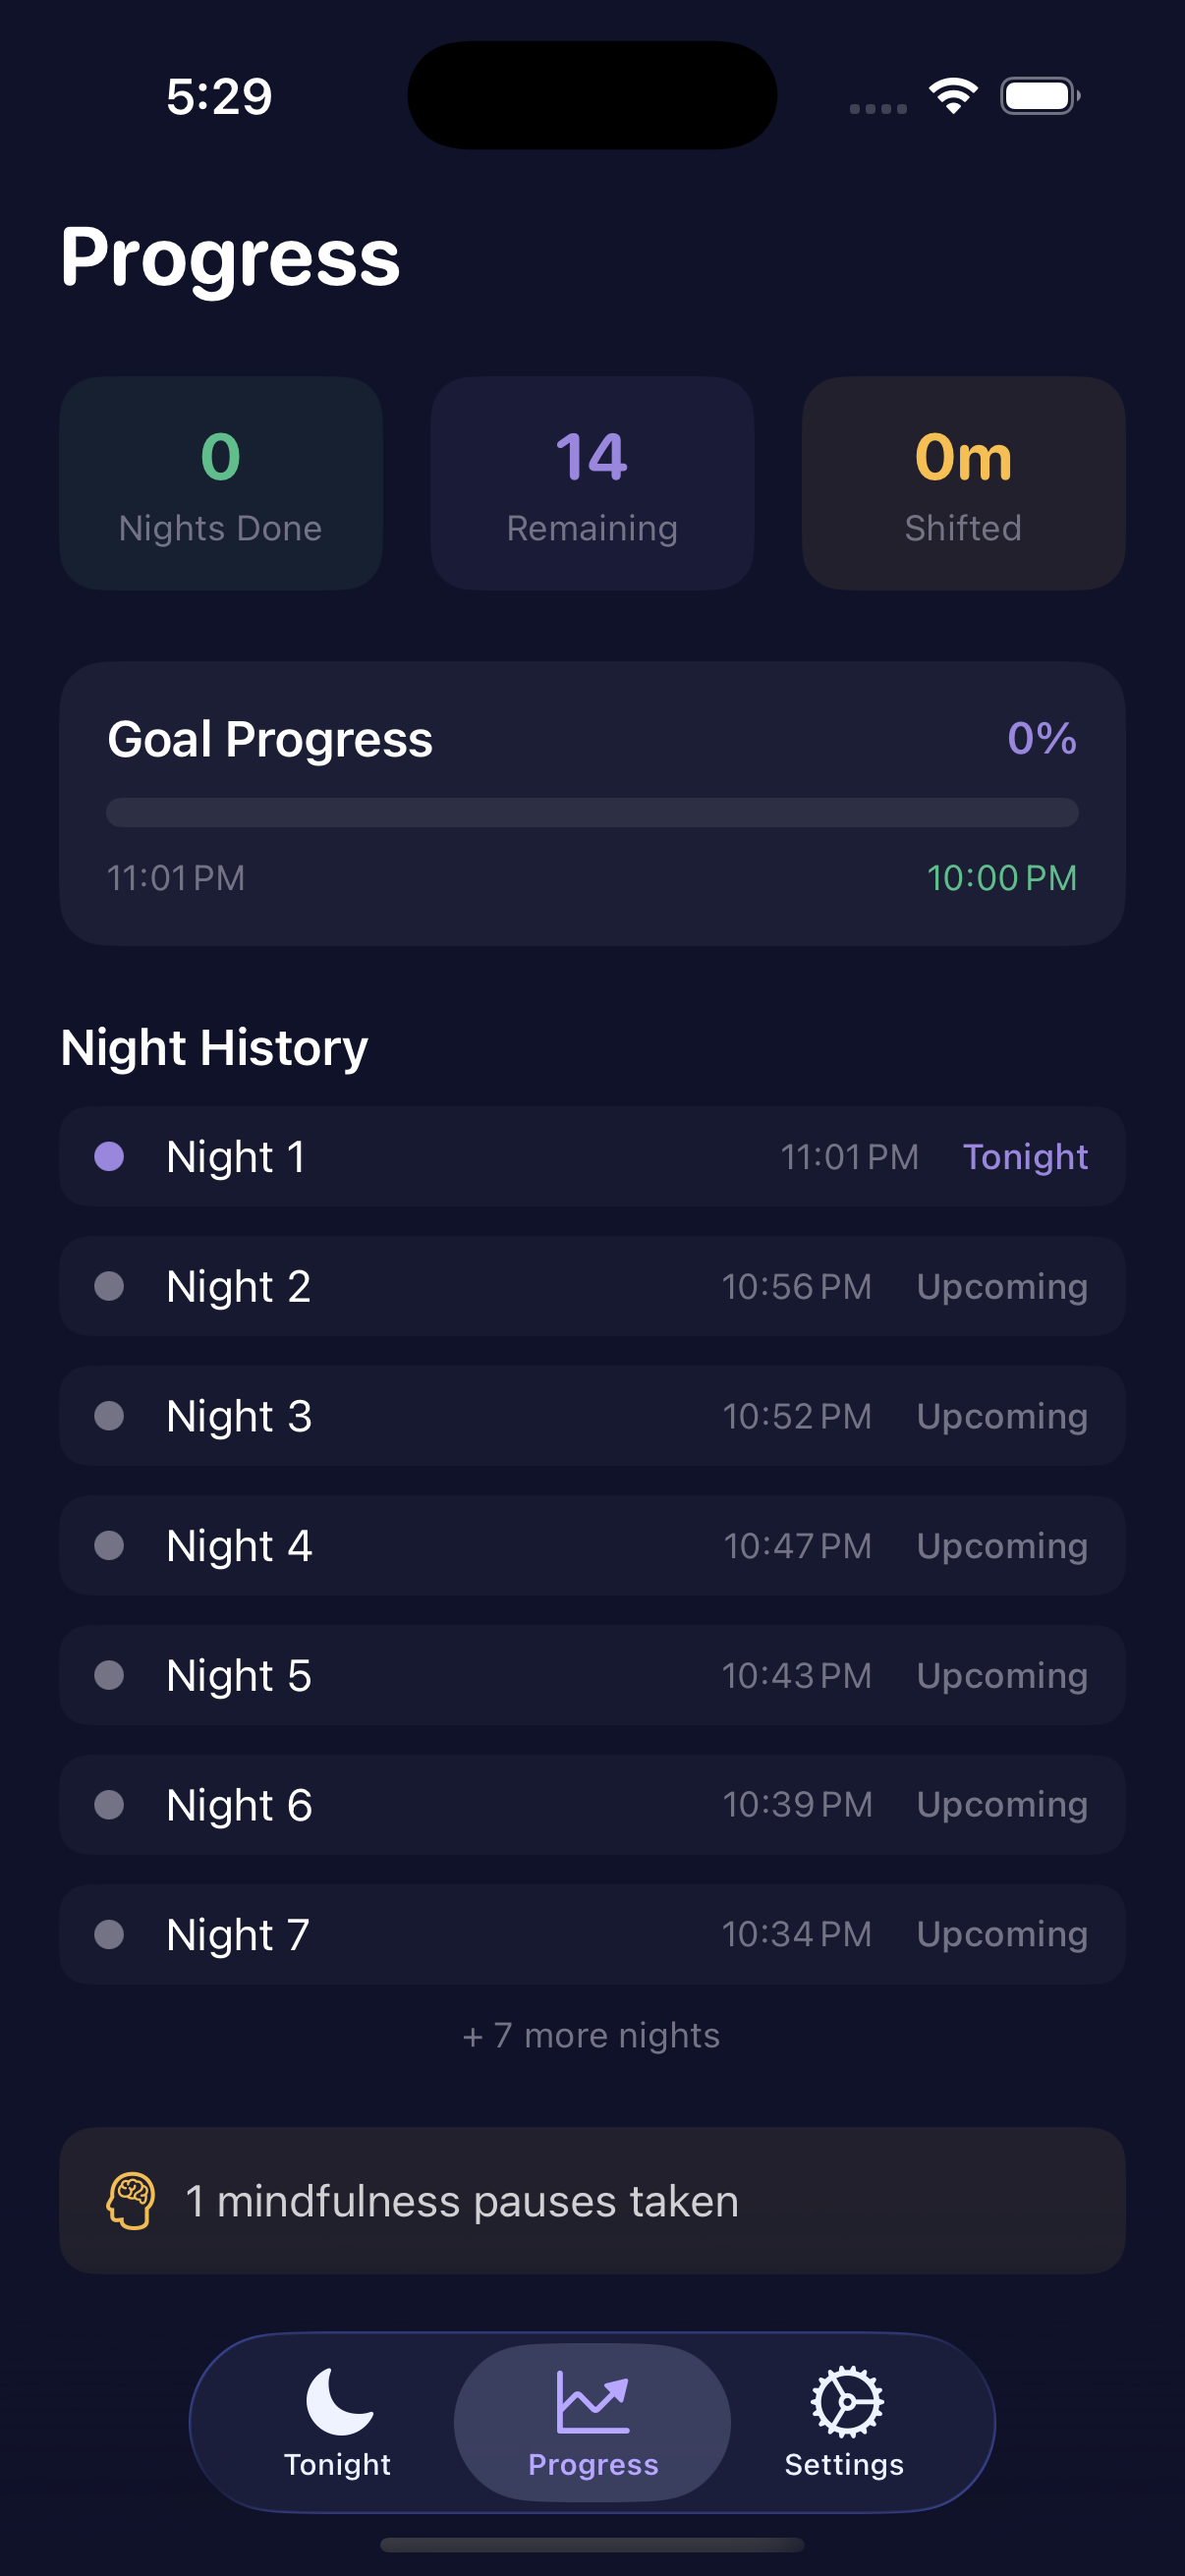Tap the battery status icon
This screenshot has width=1185, height=2576.
click(x=1039, y=96)
